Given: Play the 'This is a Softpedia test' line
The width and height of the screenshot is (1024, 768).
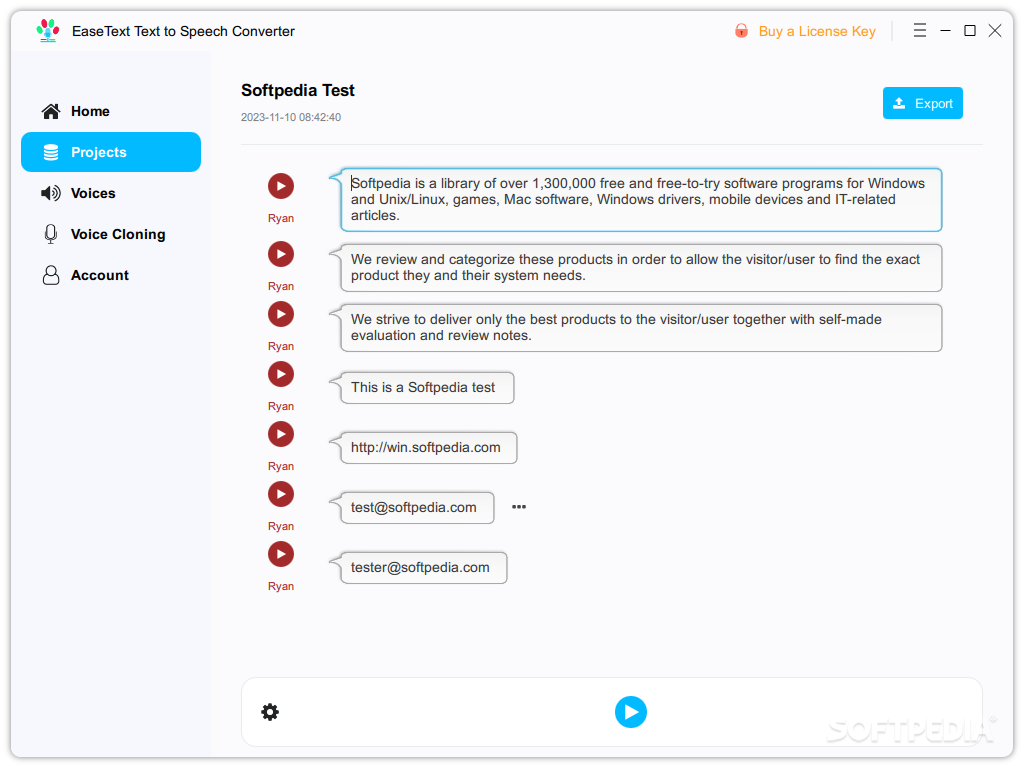Looking at the screenshot, I should pyautogui.click(x=281, y=374).
